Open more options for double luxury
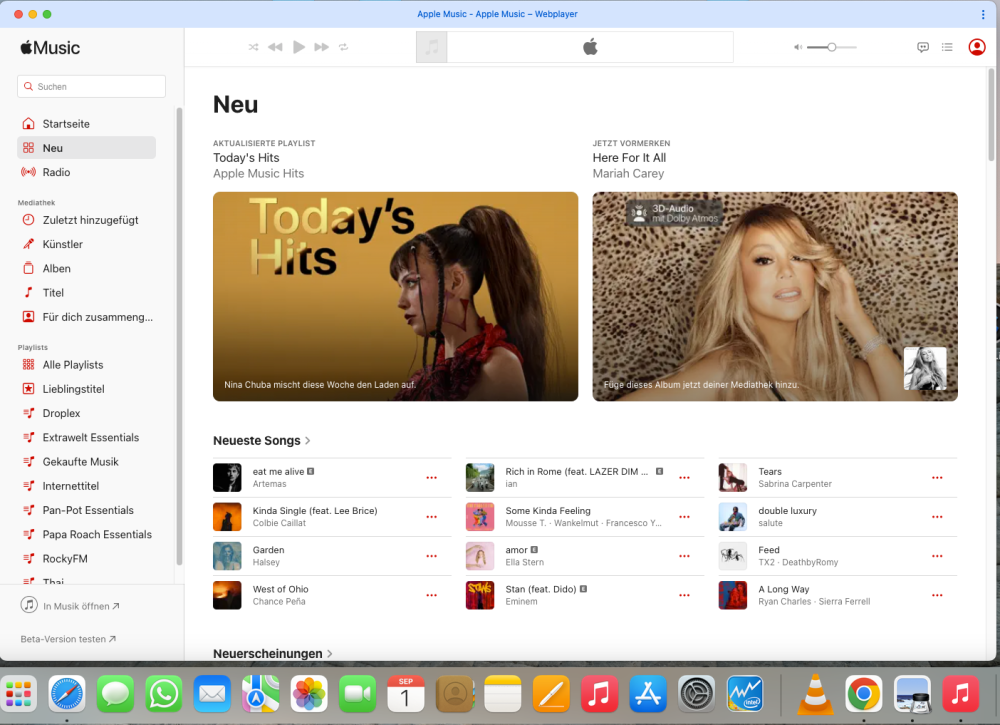The image size is (1000, 725). click(x=937, y=517)
